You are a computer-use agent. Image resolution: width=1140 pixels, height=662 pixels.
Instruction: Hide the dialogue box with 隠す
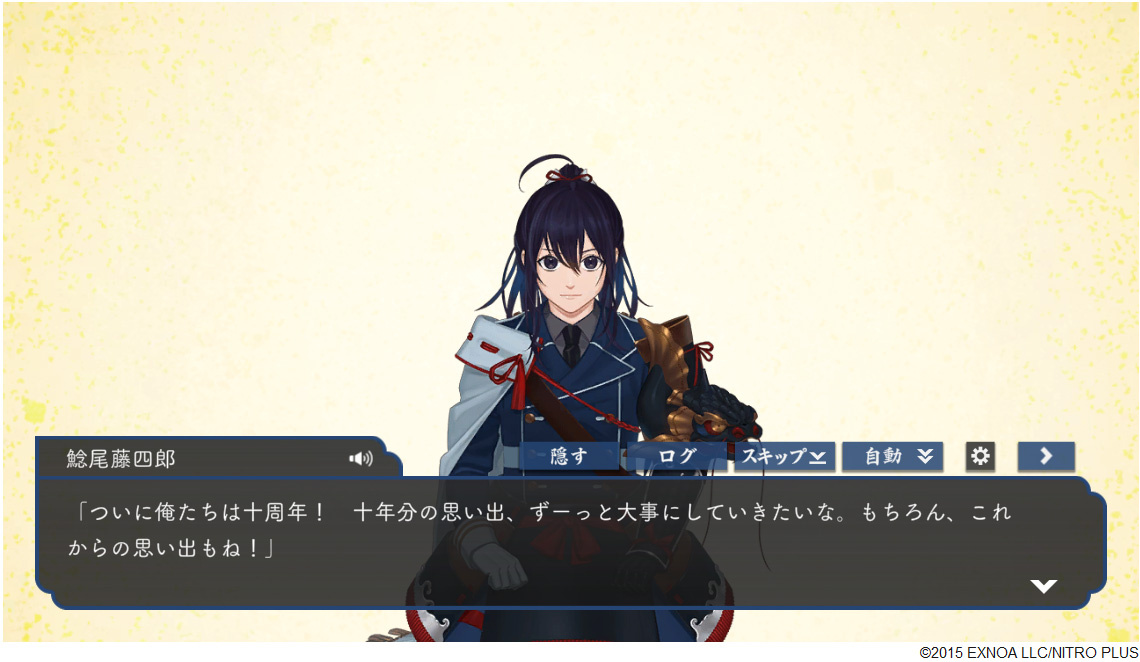(569, 456)
